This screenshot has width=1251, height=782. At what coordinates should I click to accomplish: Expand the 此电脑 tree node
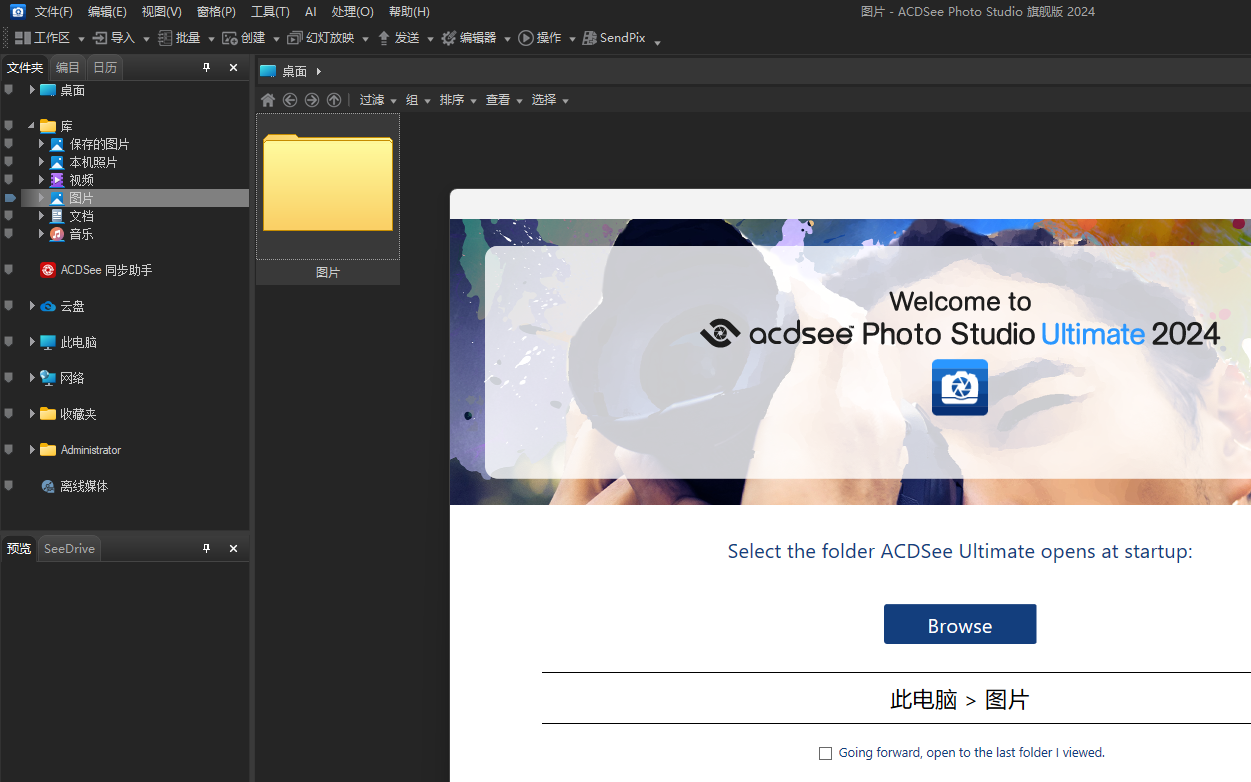pyautogui.click(x=31, y=342)
